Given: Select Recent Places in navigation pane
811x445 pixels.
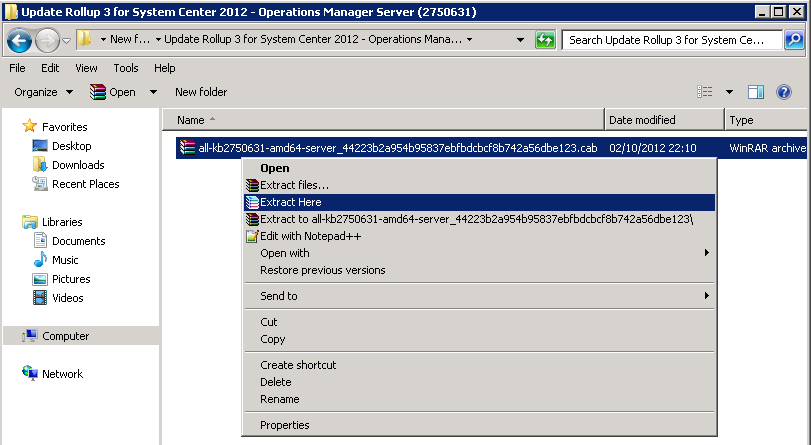Looking at the screenshot, I should pos(85,184).
